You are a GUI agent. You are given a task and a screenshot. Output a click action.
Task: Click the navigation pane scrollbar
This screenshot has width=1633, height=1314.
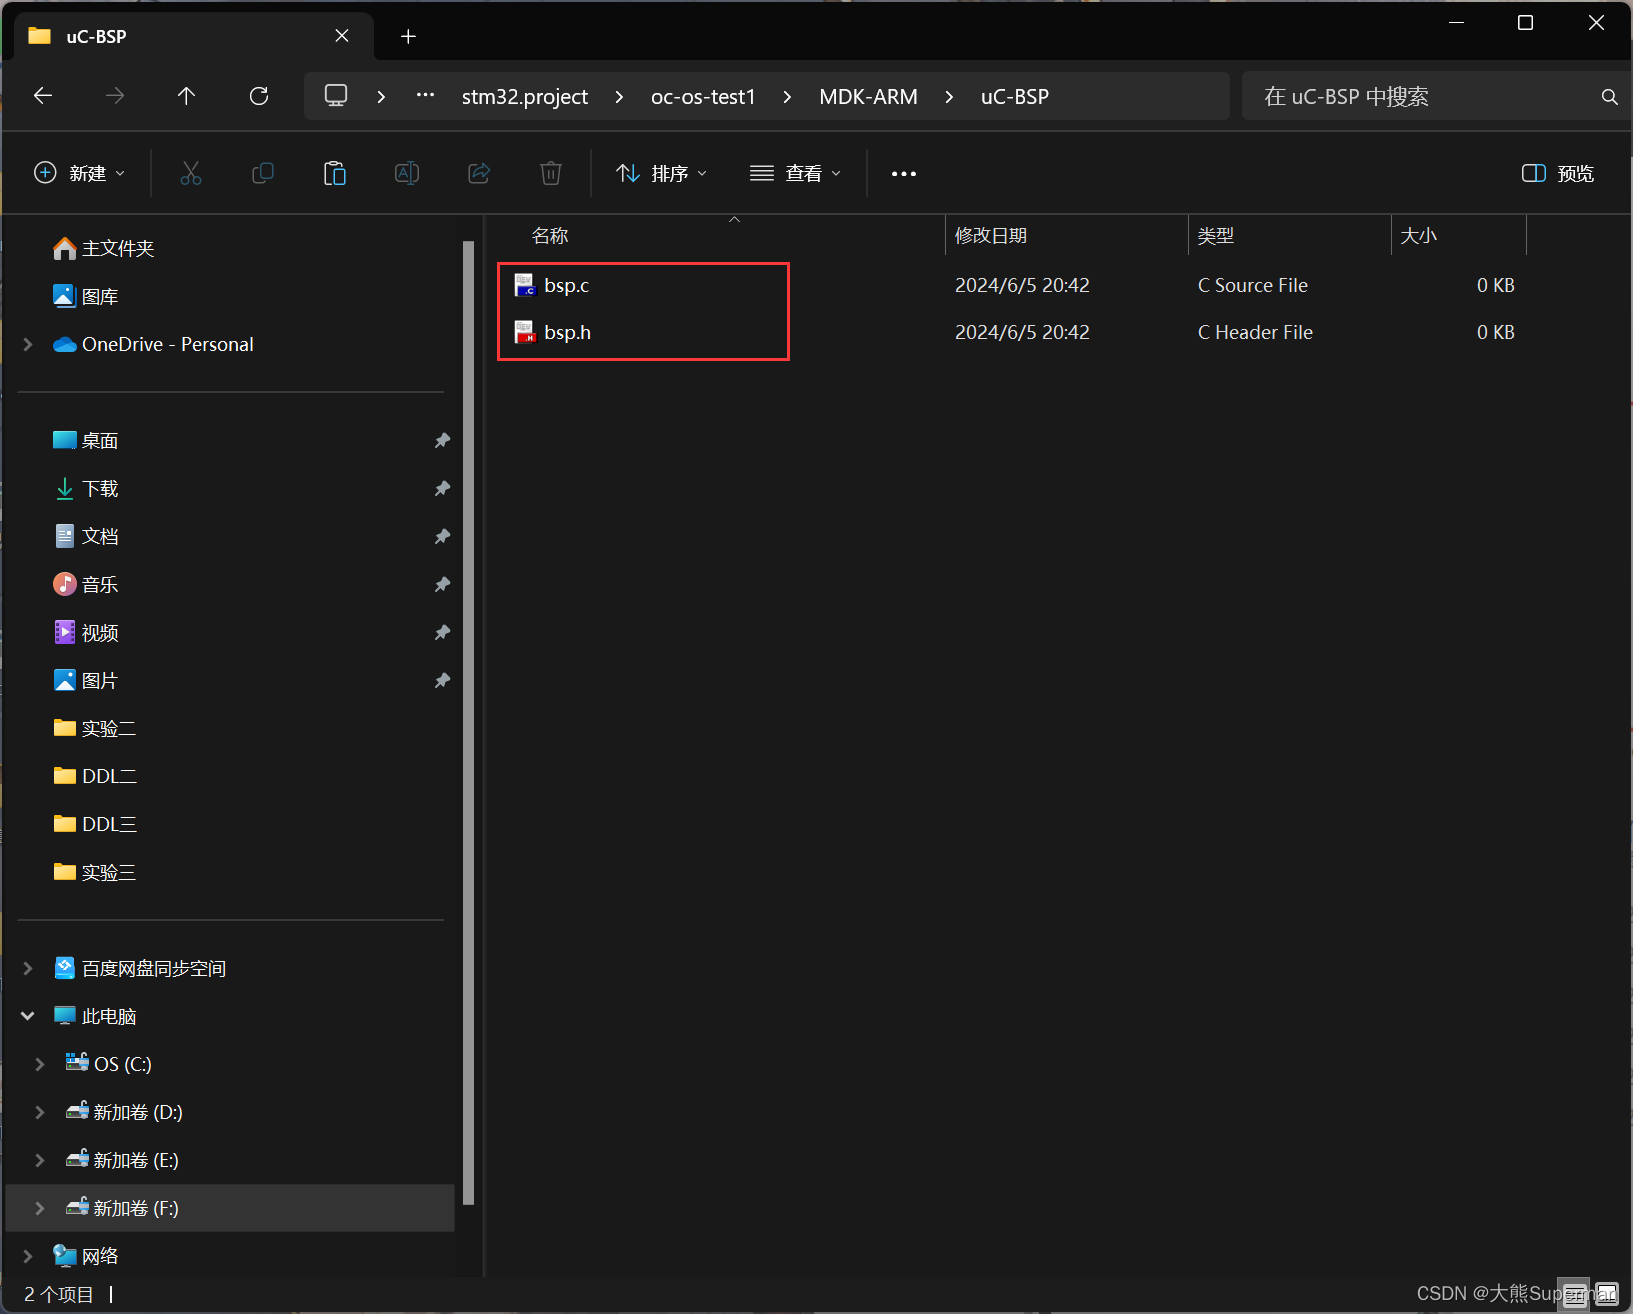(x=468, y=723)
